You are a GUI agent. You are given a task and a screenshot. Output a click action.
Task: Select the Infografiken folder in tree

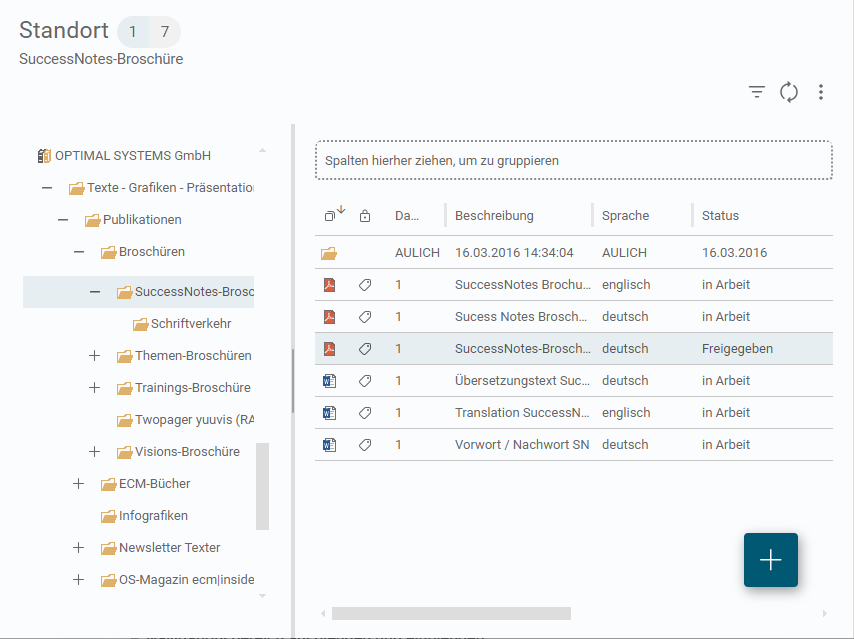[x=152, y=516]
